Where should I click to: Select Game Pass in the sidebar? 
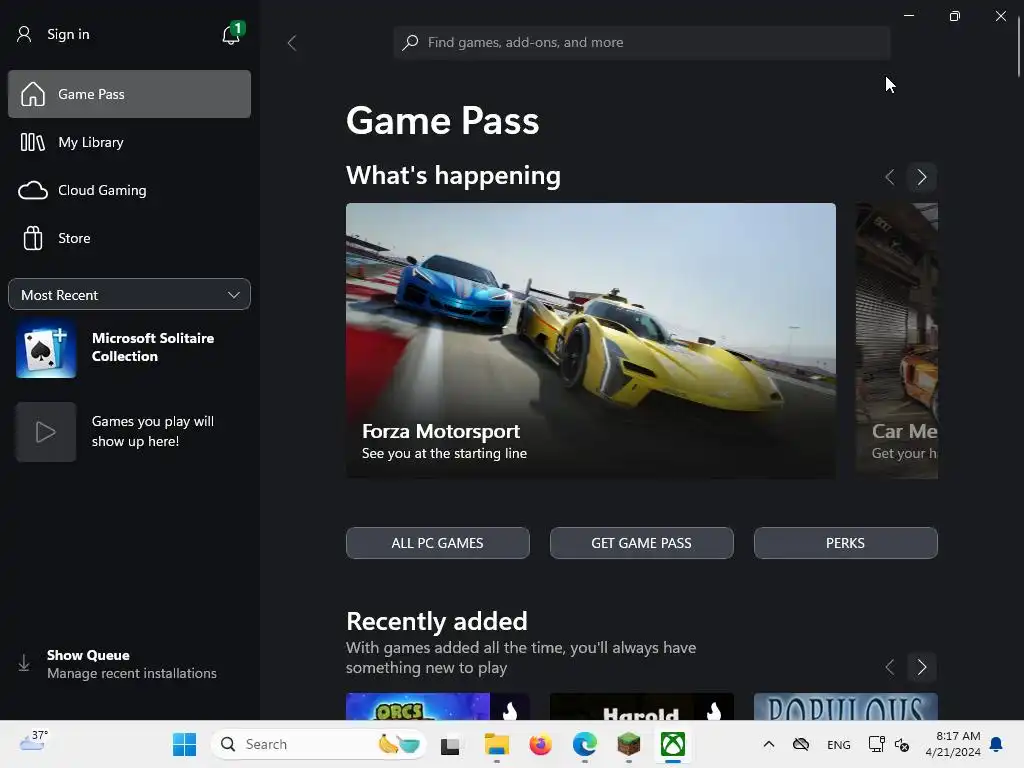pyautogui.click(x=129, y=94)
